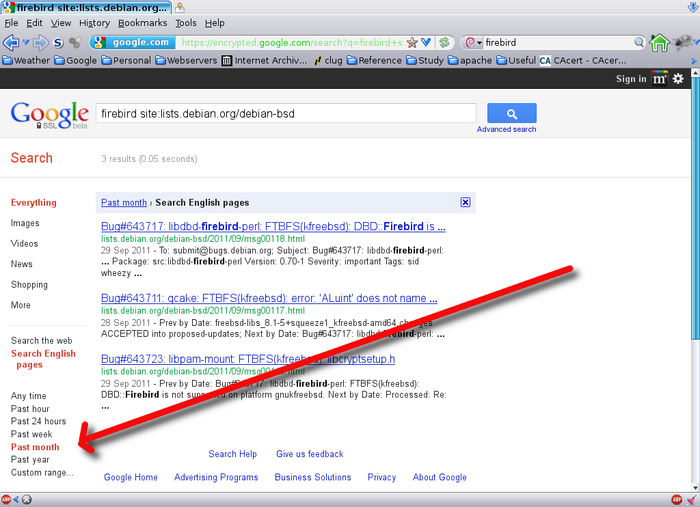The height and width of the screenshot is (507, 700).
Task: Open Bug#643723 libpam-mount result
Action: click(x=248, y=359)
